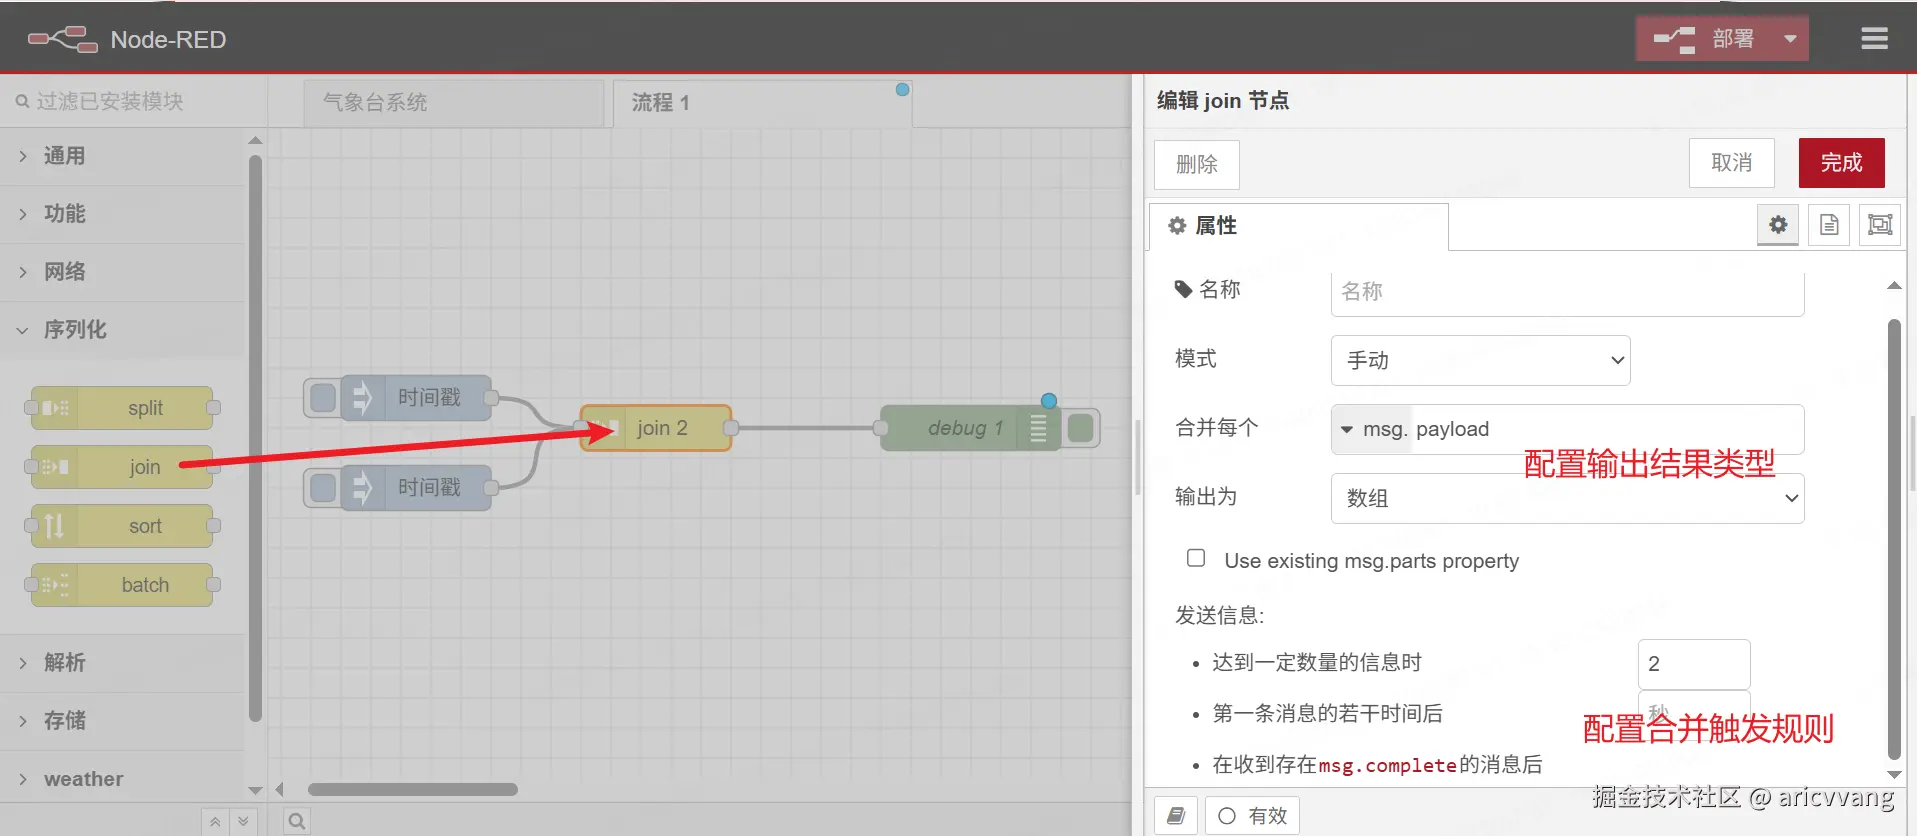Expand the 通用 palette category
Screen dimensions: 1917x836
[x=122, y=156]
